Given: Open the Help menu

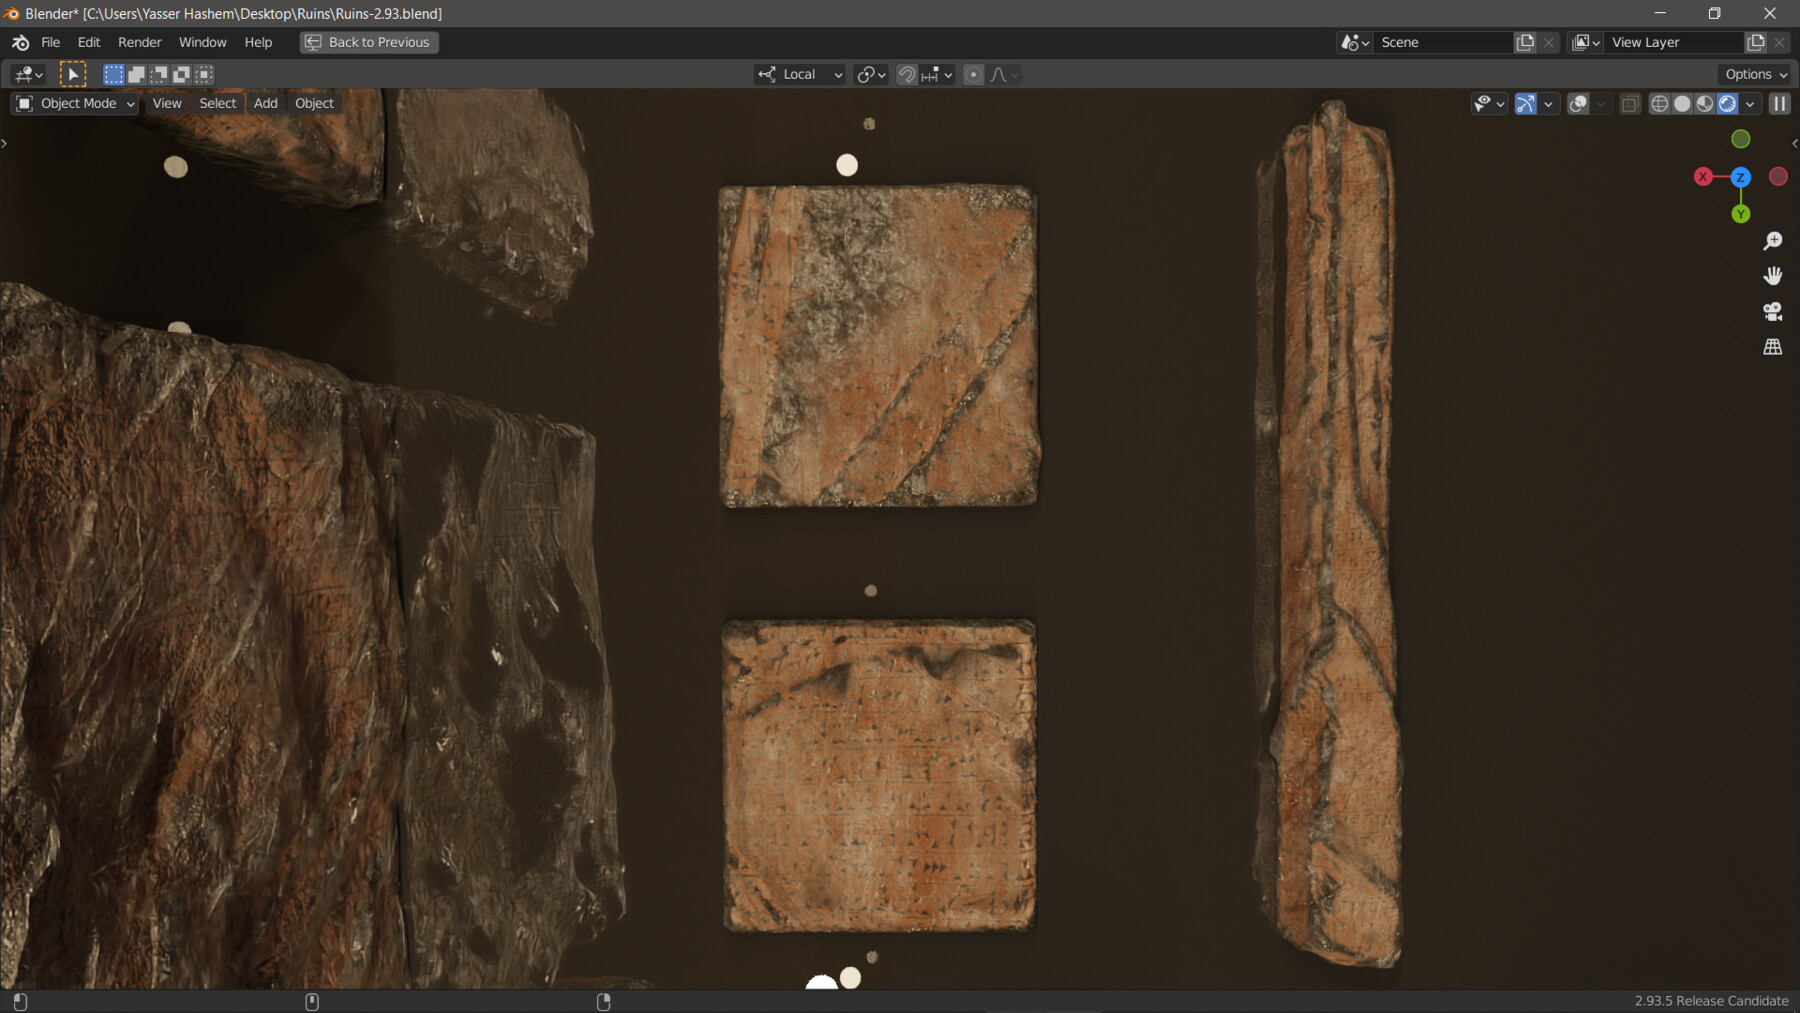Looking at the screenshot, I should coord(258,42).
